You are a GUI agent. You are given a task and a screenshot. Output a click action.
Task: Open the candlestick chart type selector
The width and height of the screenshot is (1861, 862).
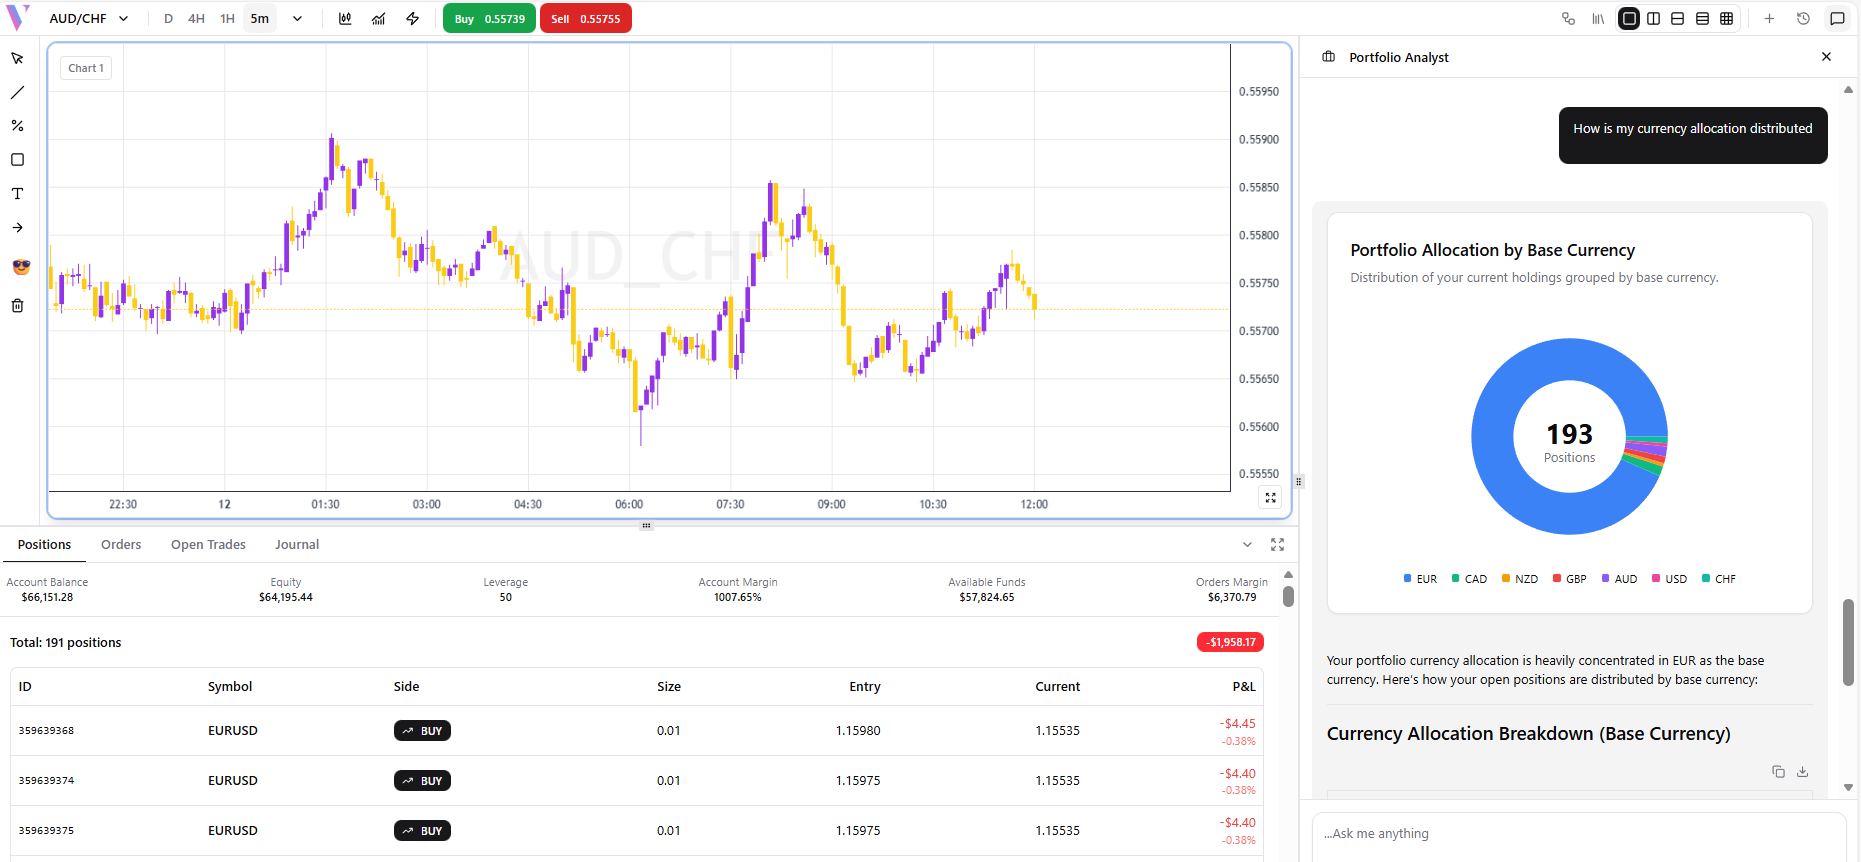click(345, 19)
